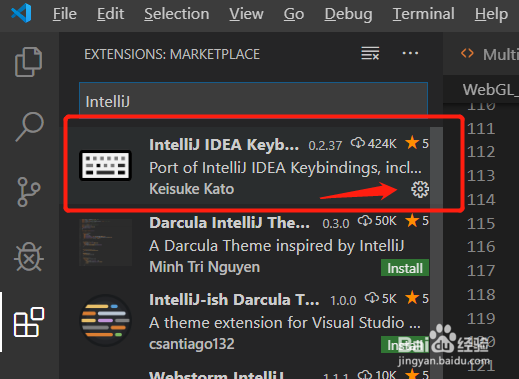
Task: Open the File menu
Action: [65, 14]
